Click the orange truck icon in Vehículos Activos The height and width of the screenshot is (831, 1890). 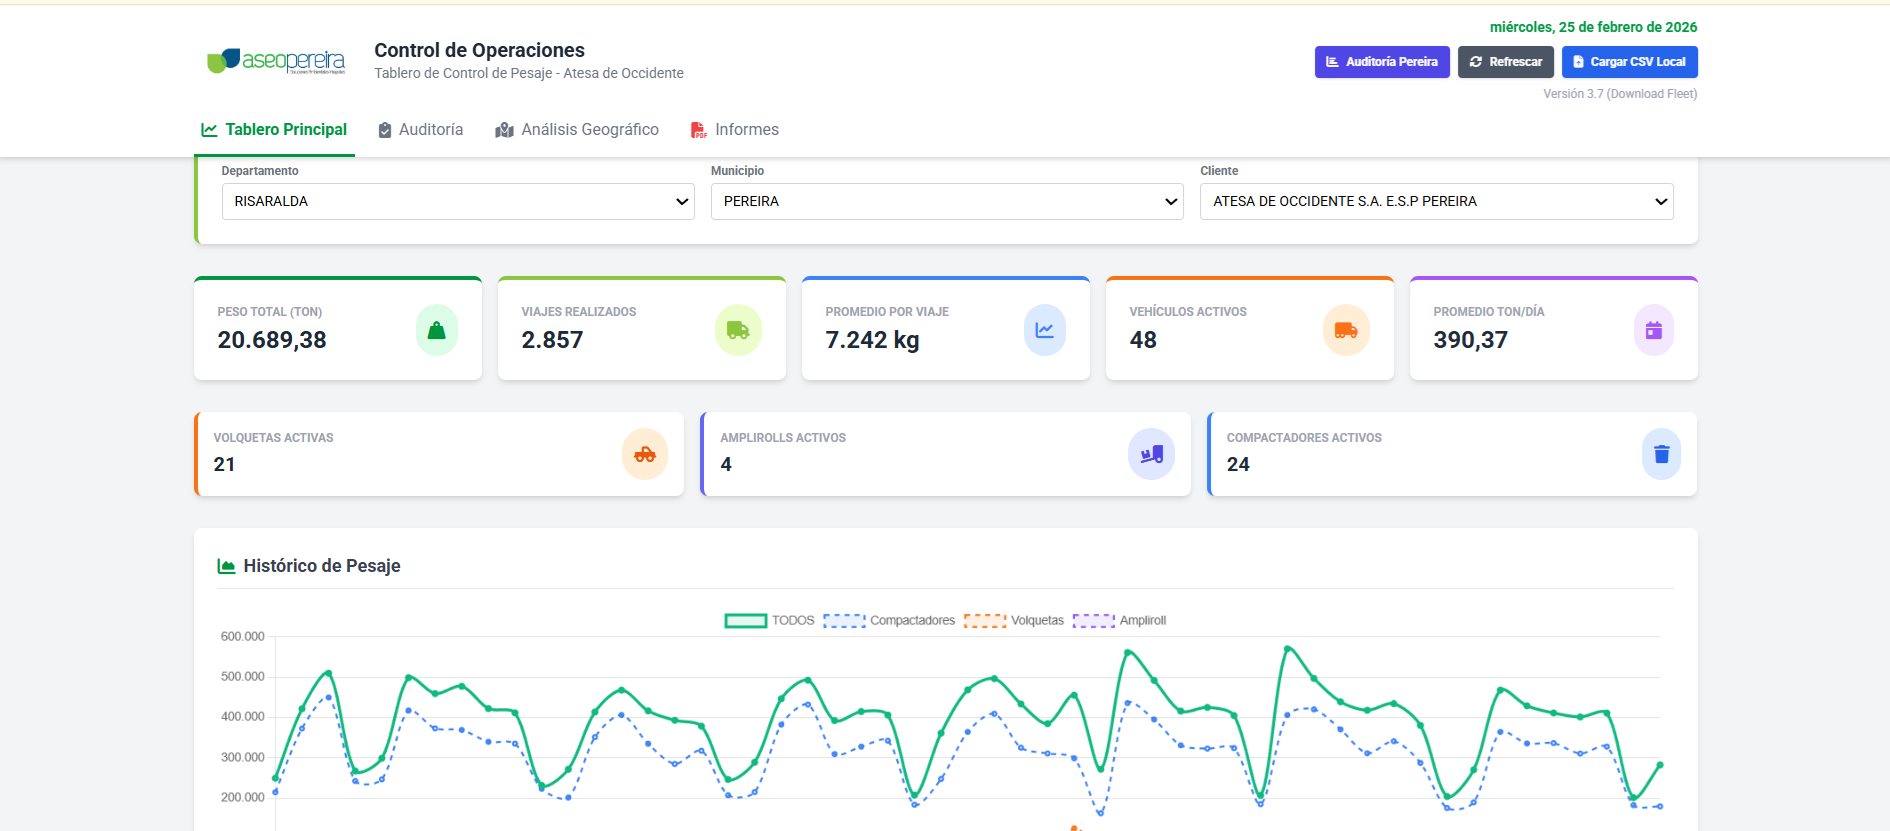[1346, 330]
